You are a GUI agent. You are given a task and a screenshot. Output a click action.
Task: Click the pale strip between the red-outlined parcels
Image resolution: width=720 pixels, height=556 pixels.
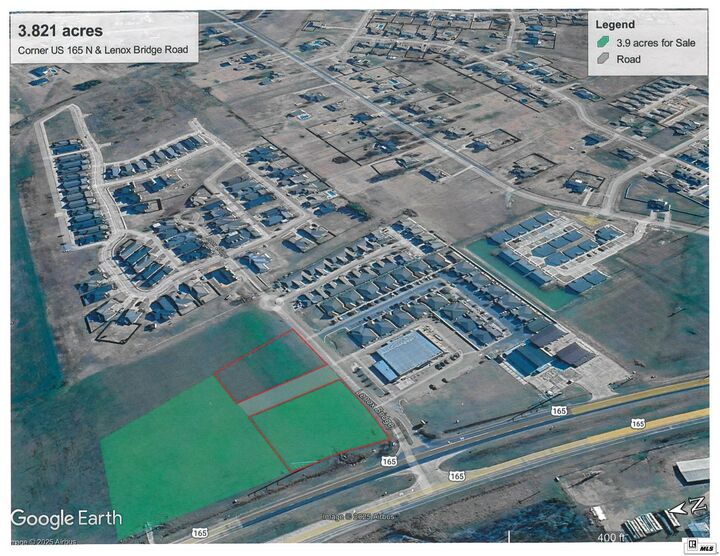tap(288, 390)
